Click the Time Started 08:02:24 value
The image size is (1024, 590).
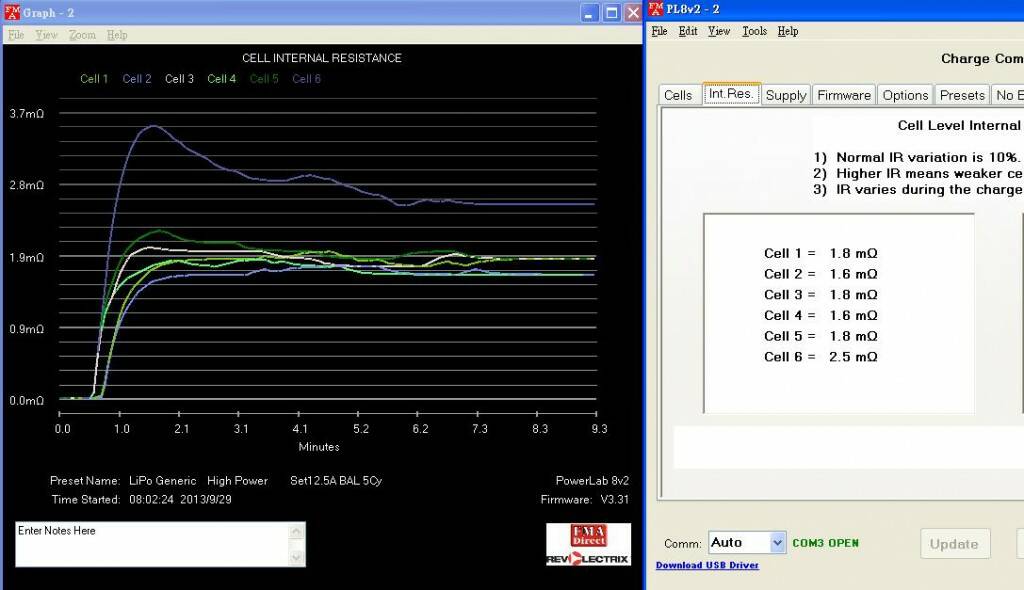180,499
